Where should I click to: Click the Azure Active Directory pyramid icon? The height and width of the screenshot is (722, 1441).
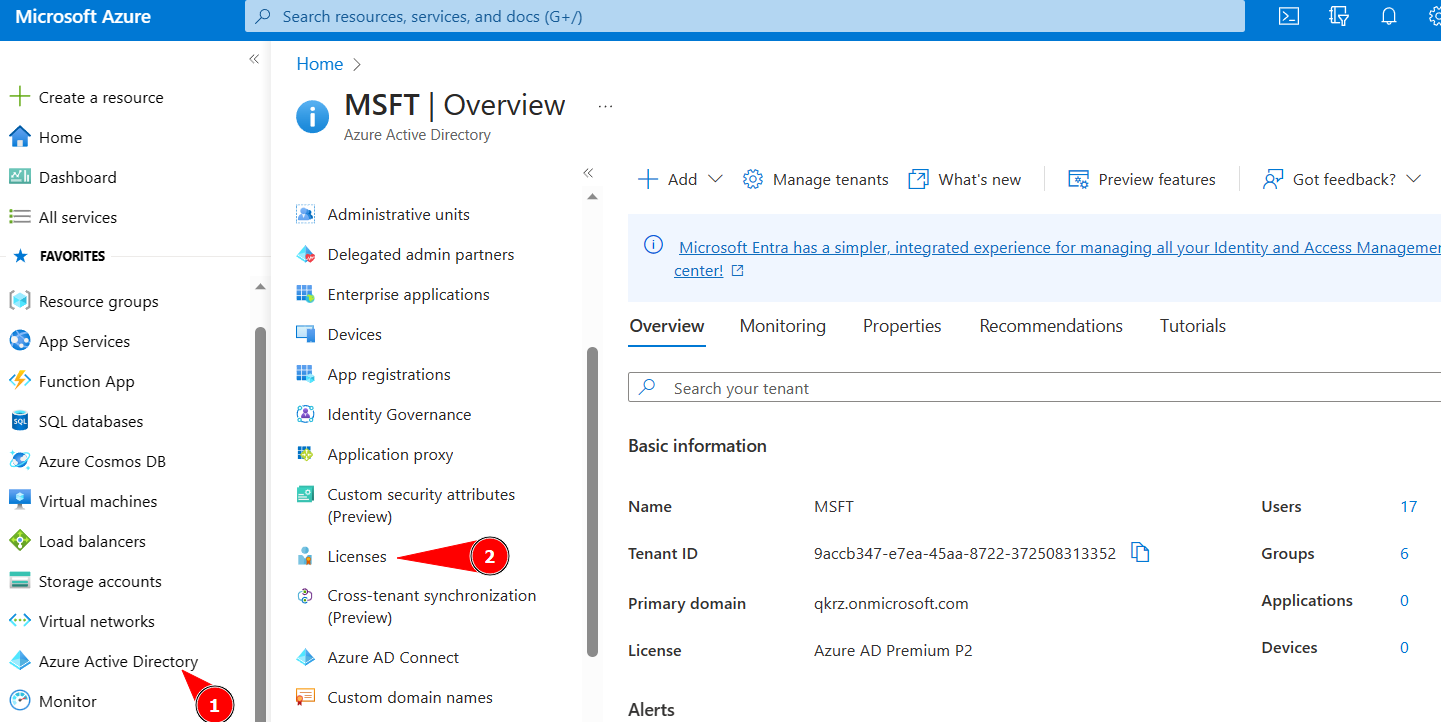click(x=19, y=661)
